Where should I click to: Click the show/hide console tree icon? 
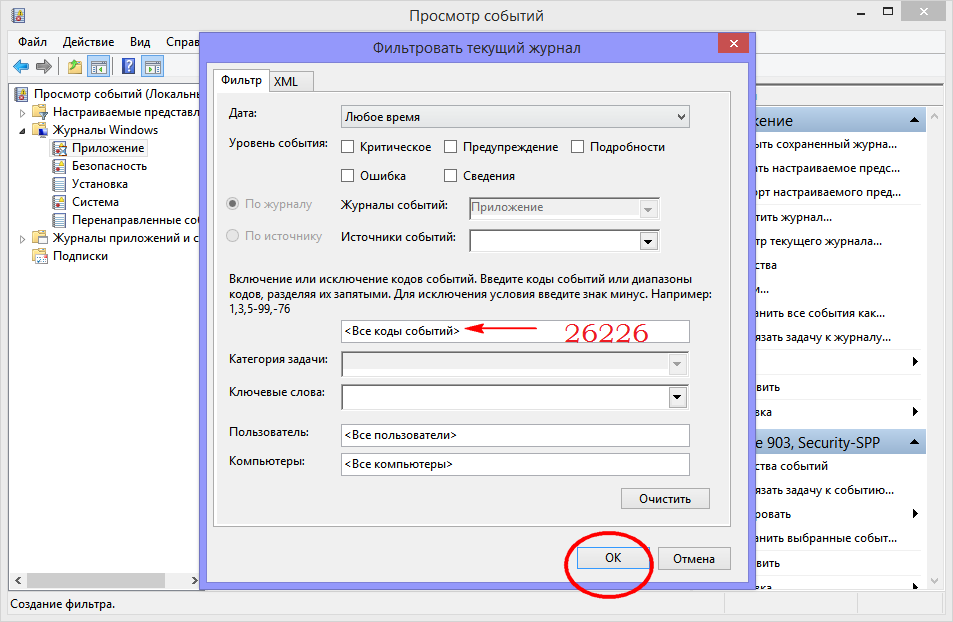point(99,66)
